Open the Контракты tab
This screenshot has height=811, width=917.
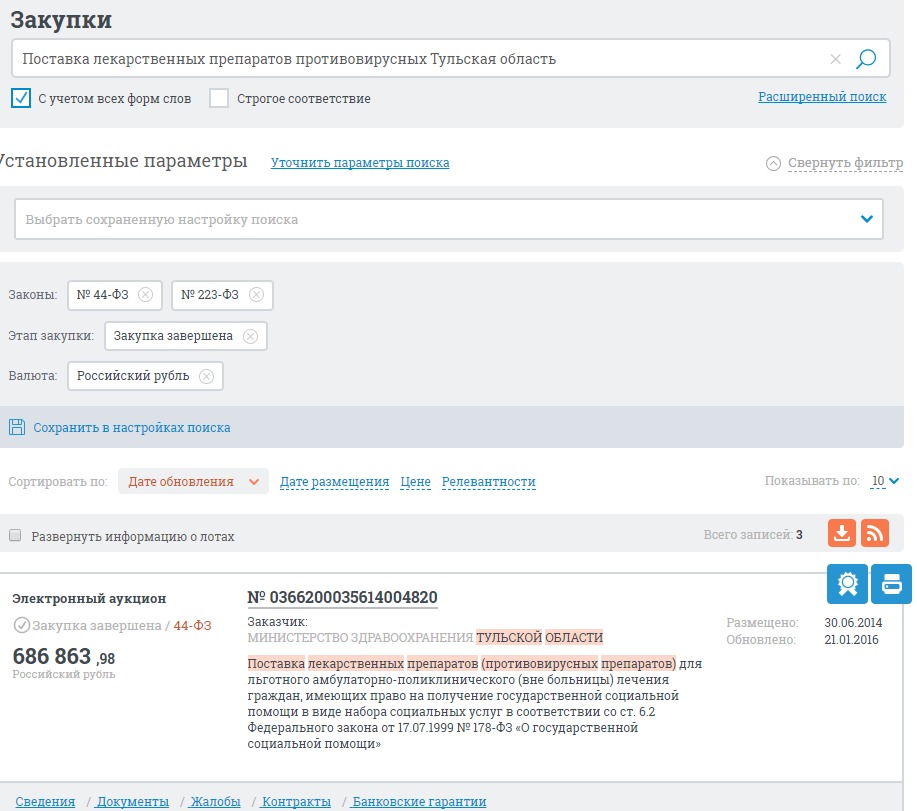pos(296,801)
